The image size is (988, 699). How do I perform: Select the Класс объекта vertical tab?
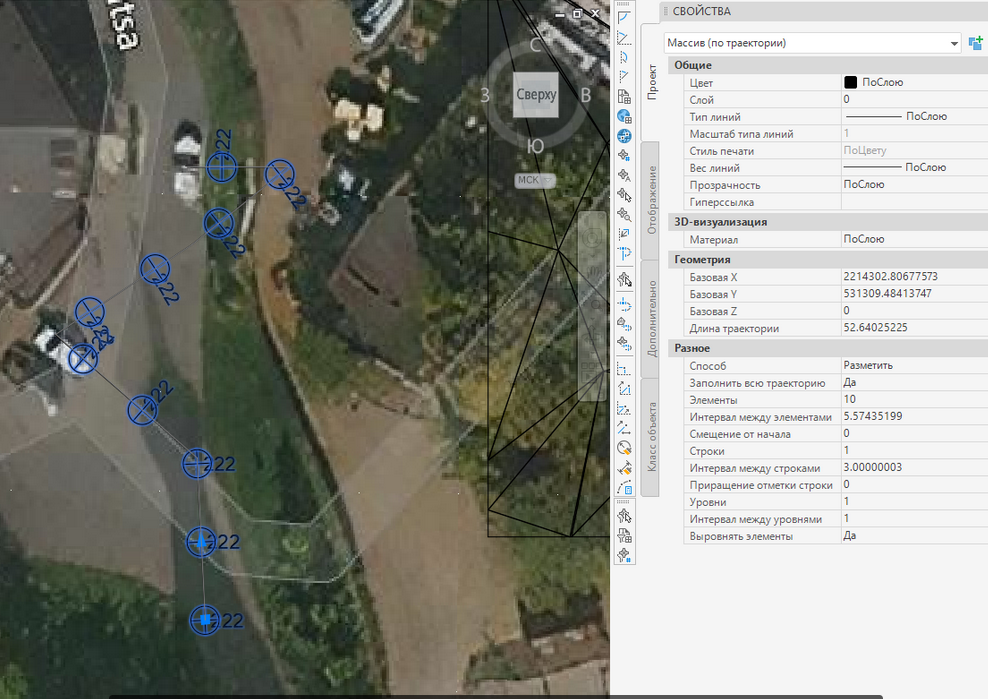click(651, 437)
